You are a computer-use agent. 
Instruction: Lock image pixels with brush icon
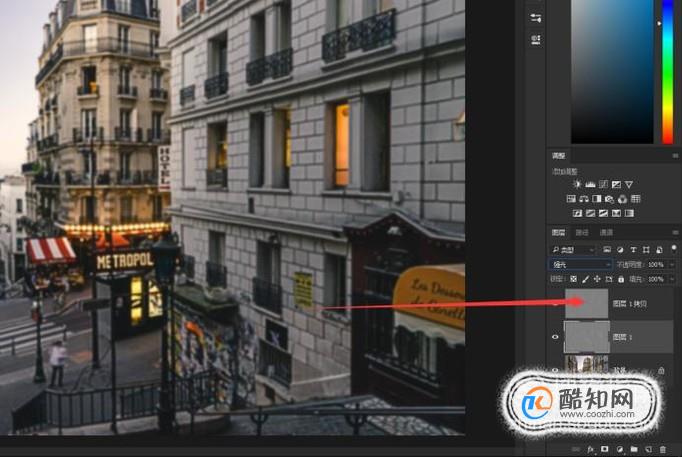tap(585, 279)
